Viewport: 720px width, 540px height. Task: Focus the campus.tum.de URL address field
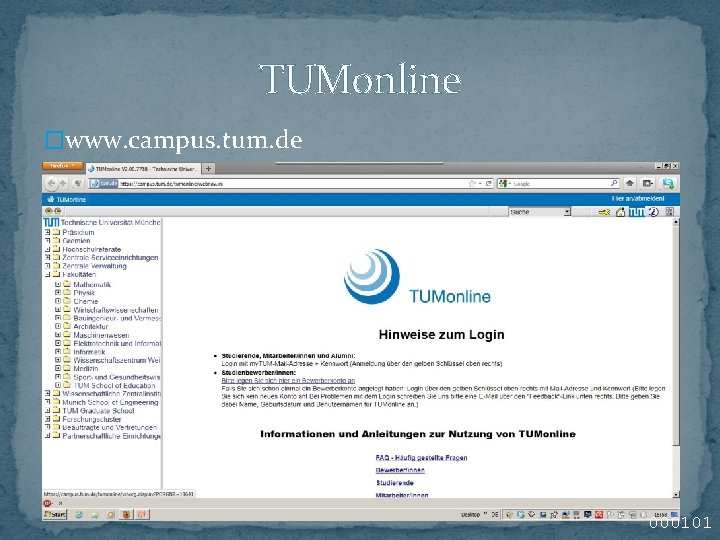(292, 184)
